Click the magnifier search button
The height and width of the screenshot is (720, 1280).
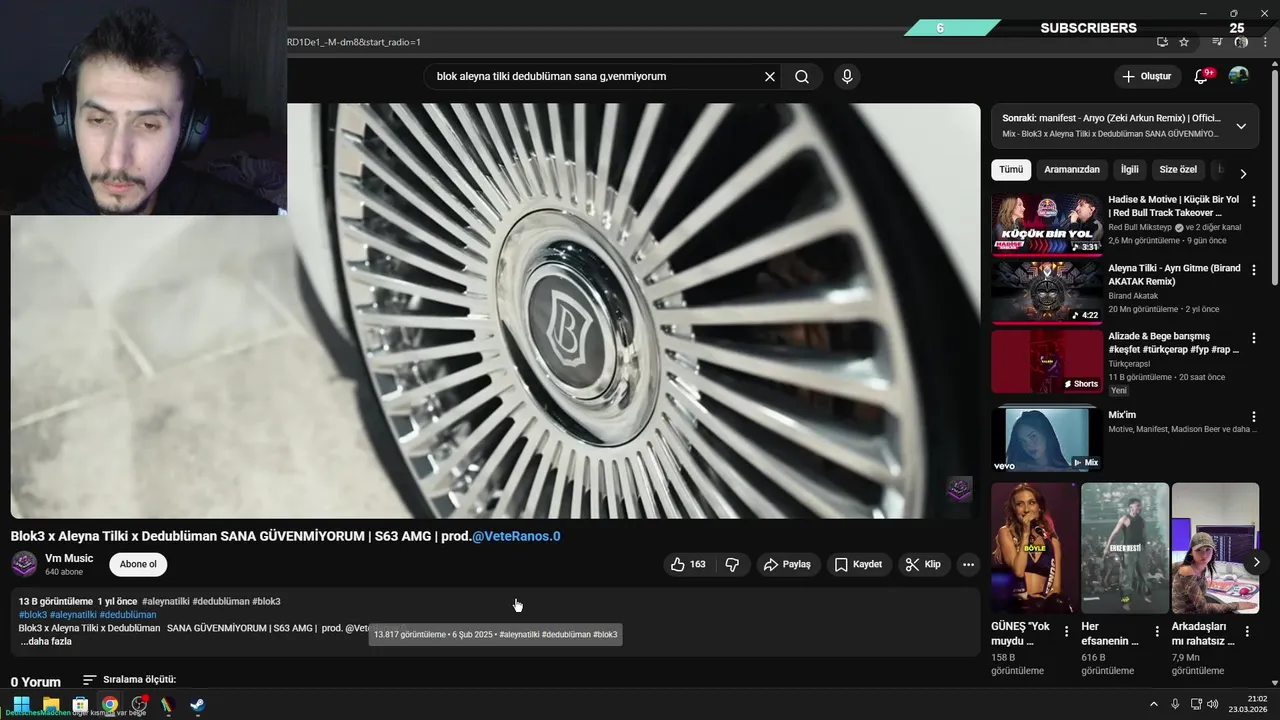802,77
